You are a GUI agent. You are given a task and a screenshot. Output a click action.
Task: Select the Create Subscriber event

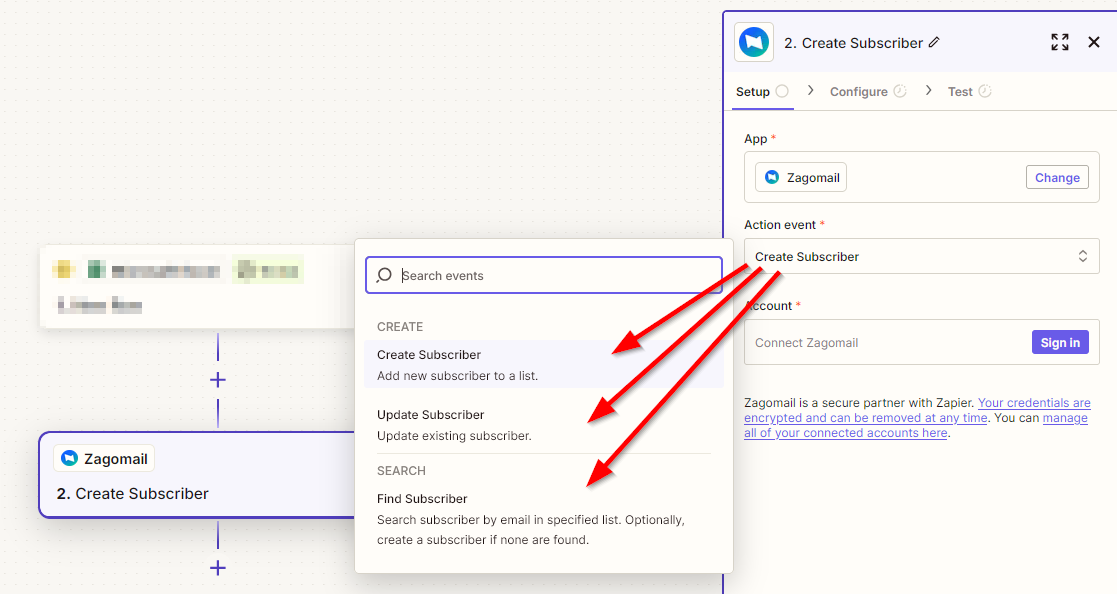point(544,365)
